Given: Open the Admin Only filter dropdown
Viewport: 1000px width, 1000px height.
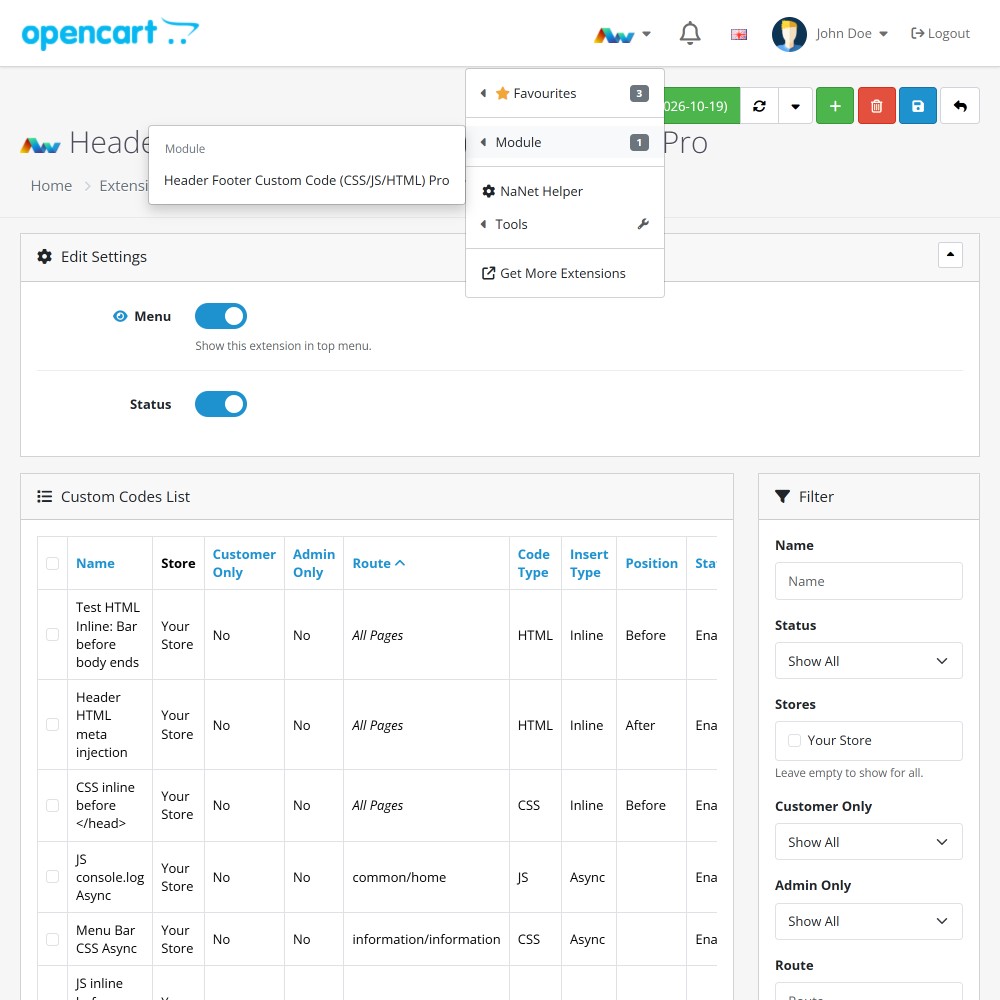Looking at the screenshot, I should [x=868, y=922].
